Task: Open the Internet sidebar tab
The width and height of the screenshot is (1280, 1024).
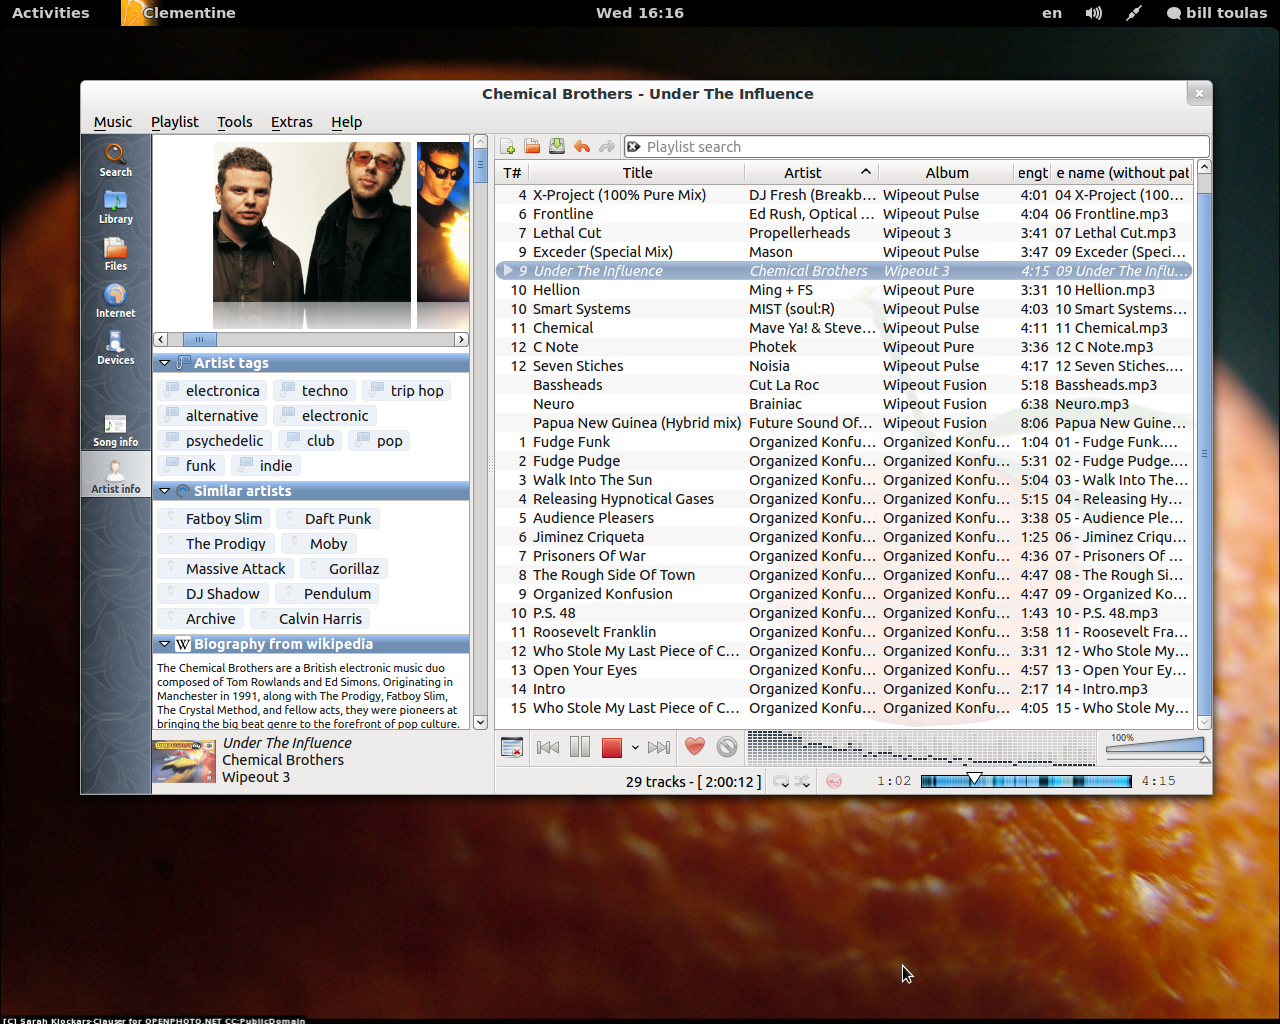Action: click(x=116, y=301)
